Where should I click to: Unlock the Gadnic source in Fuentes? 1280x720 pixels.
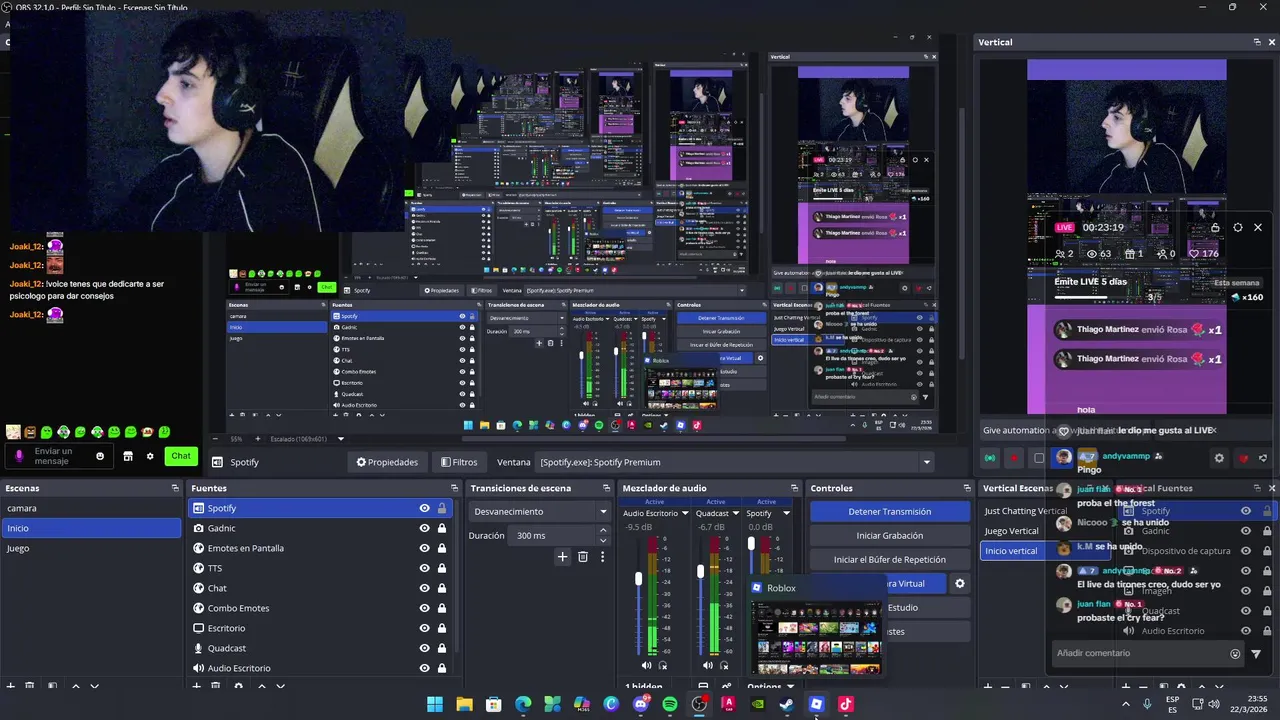(441, 528)
